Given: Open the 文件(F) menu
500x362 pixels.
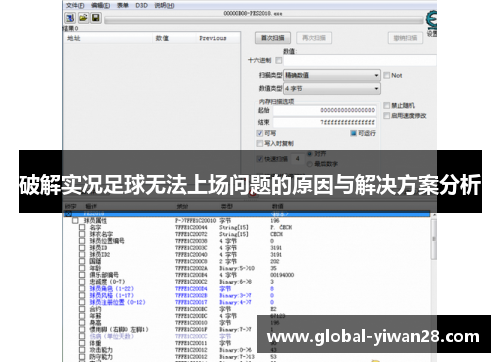Looking at the screenshot, I should point(75,5).
